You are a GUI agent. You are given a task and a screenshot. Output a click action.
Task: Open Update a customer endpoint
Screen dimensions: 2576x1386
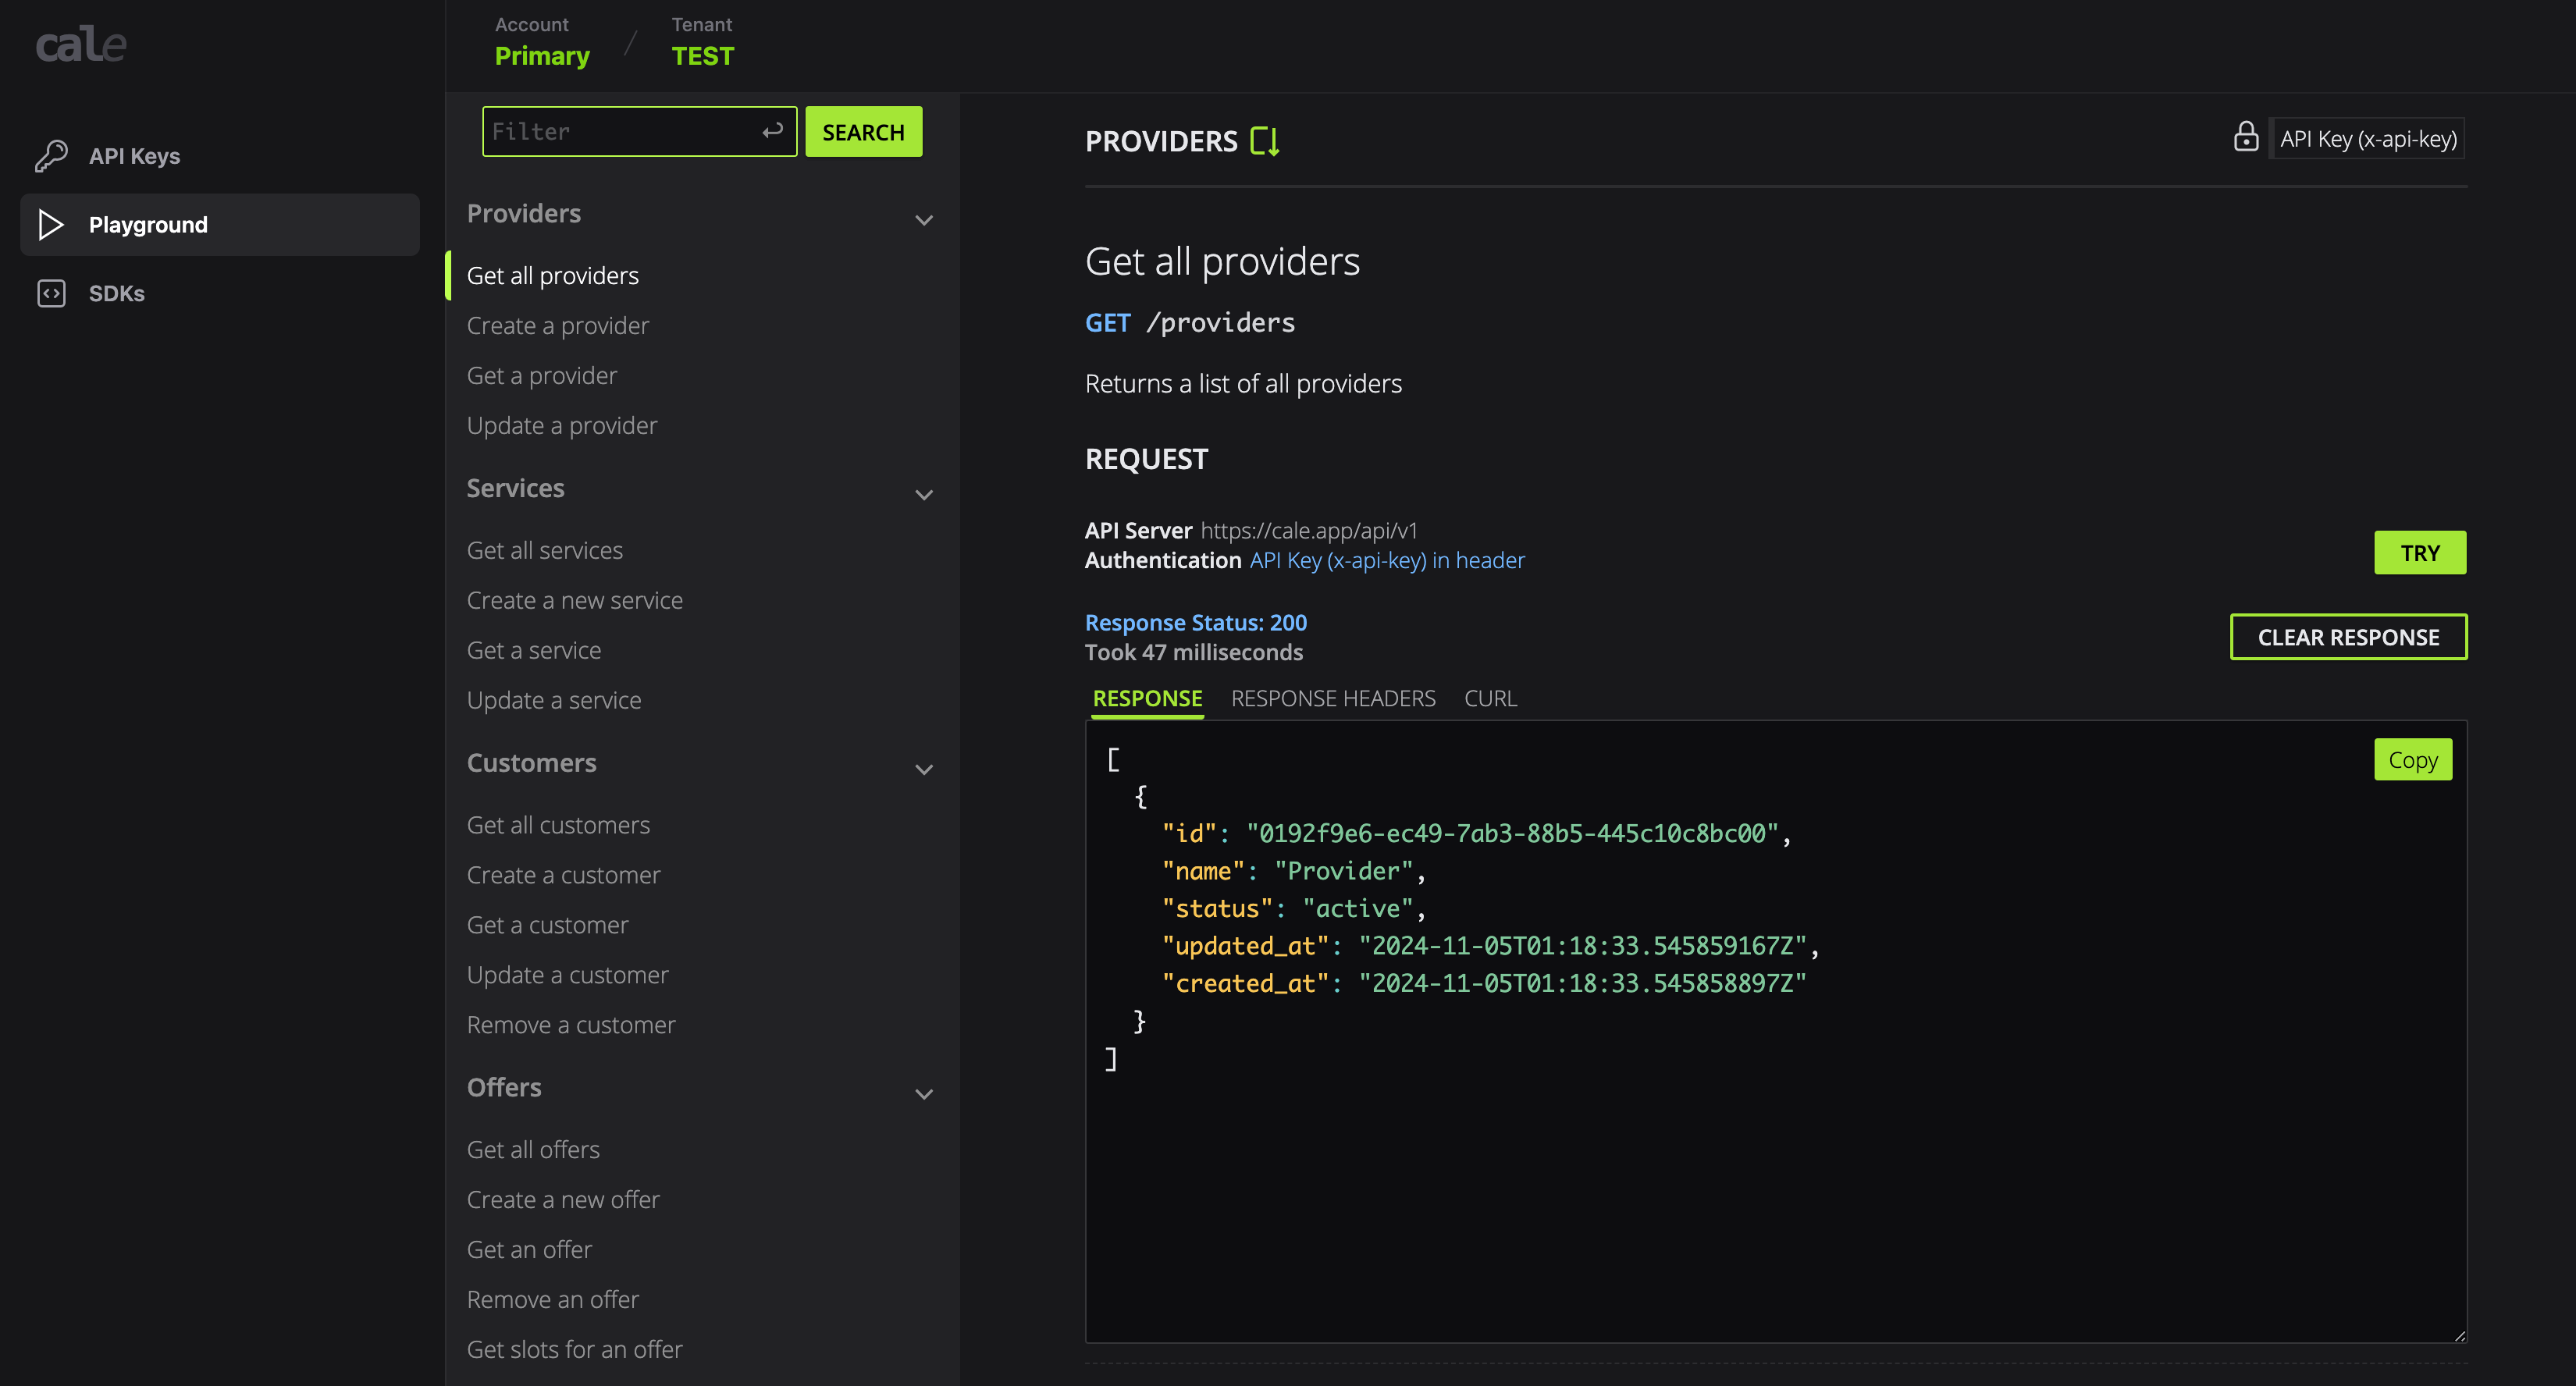coord(568,975)
